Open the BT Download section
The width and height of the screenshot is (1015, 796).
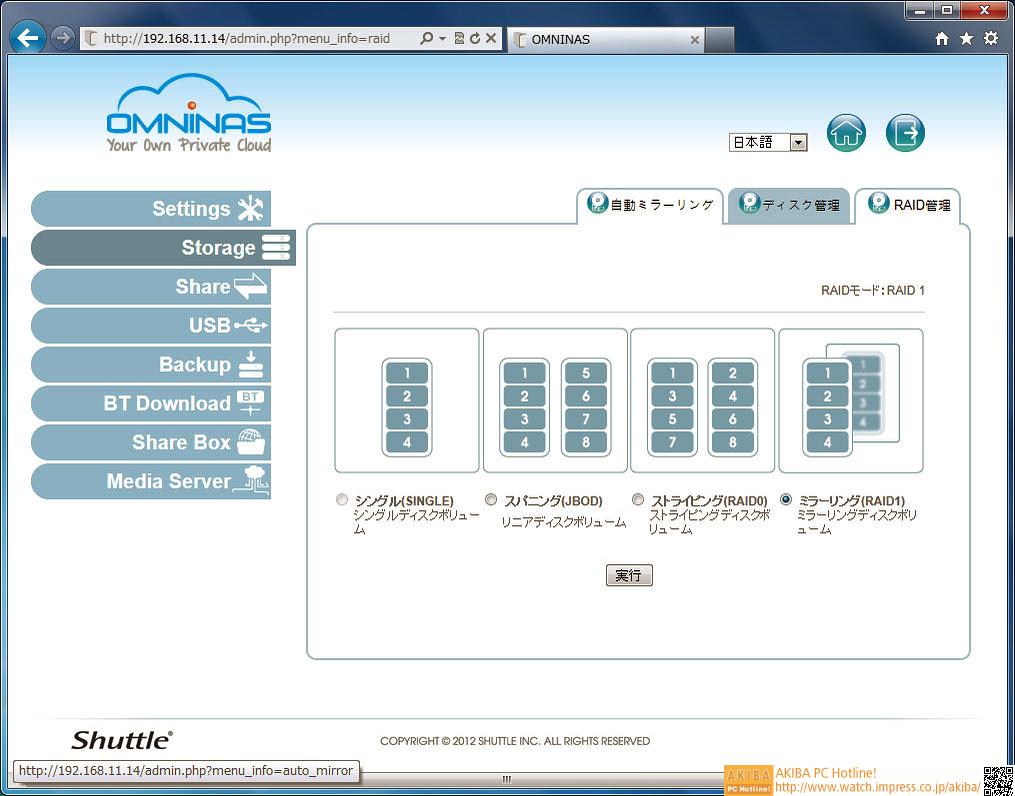click(x=152, y=403)
